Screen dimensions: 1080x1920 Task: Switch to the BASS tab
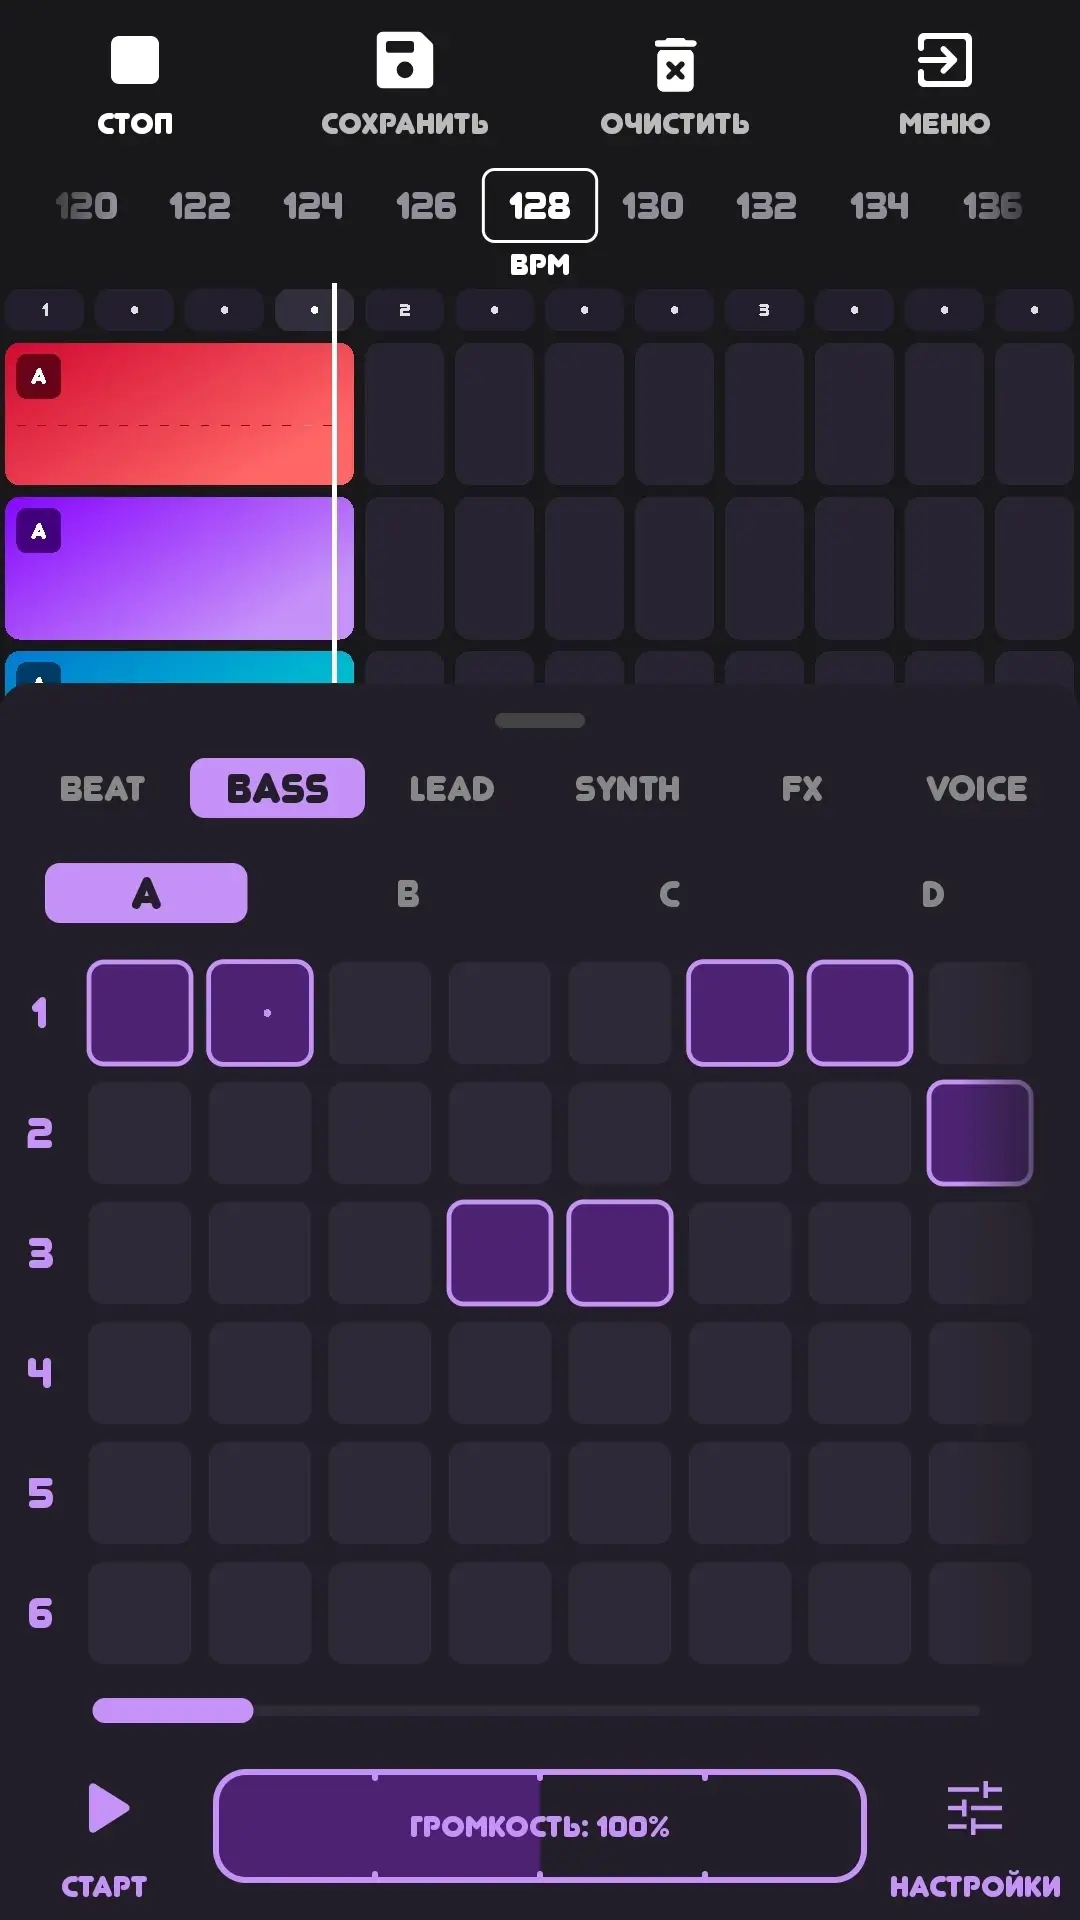[x=277, y=788]
